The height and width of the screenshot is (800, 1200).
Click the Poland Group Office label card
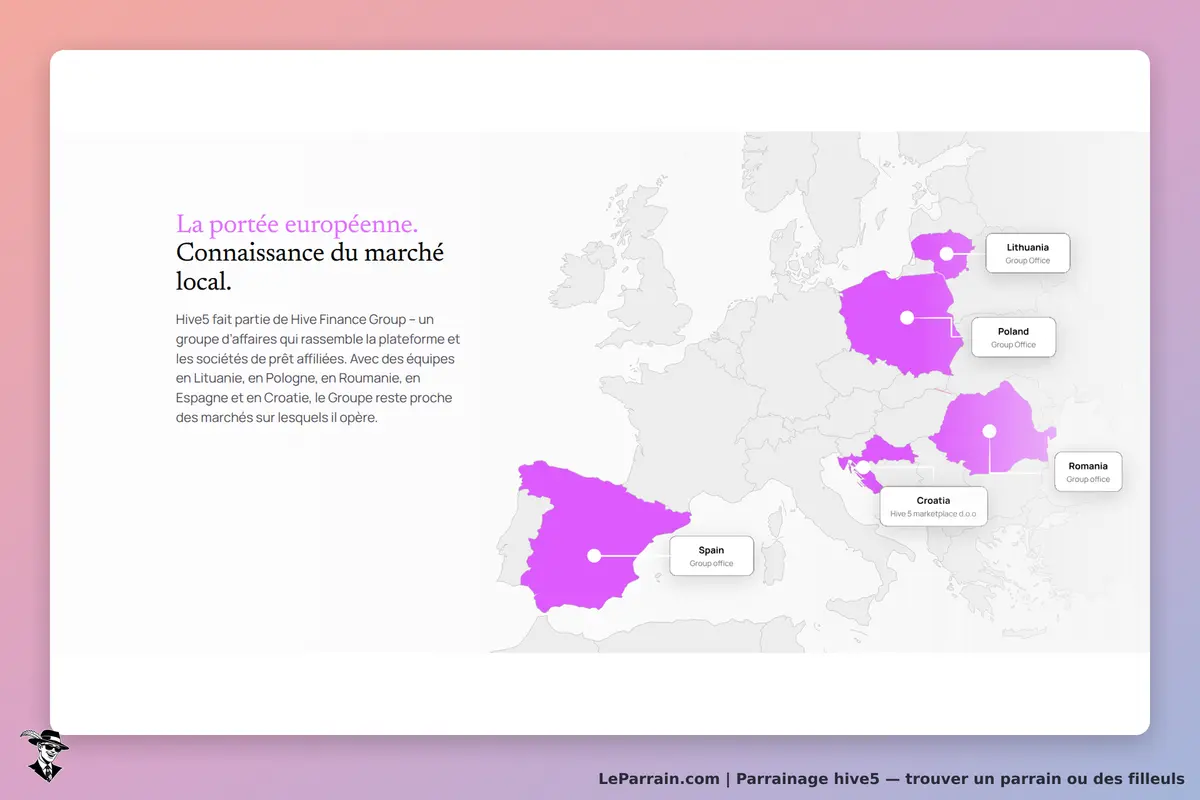tap(1013, 337)
